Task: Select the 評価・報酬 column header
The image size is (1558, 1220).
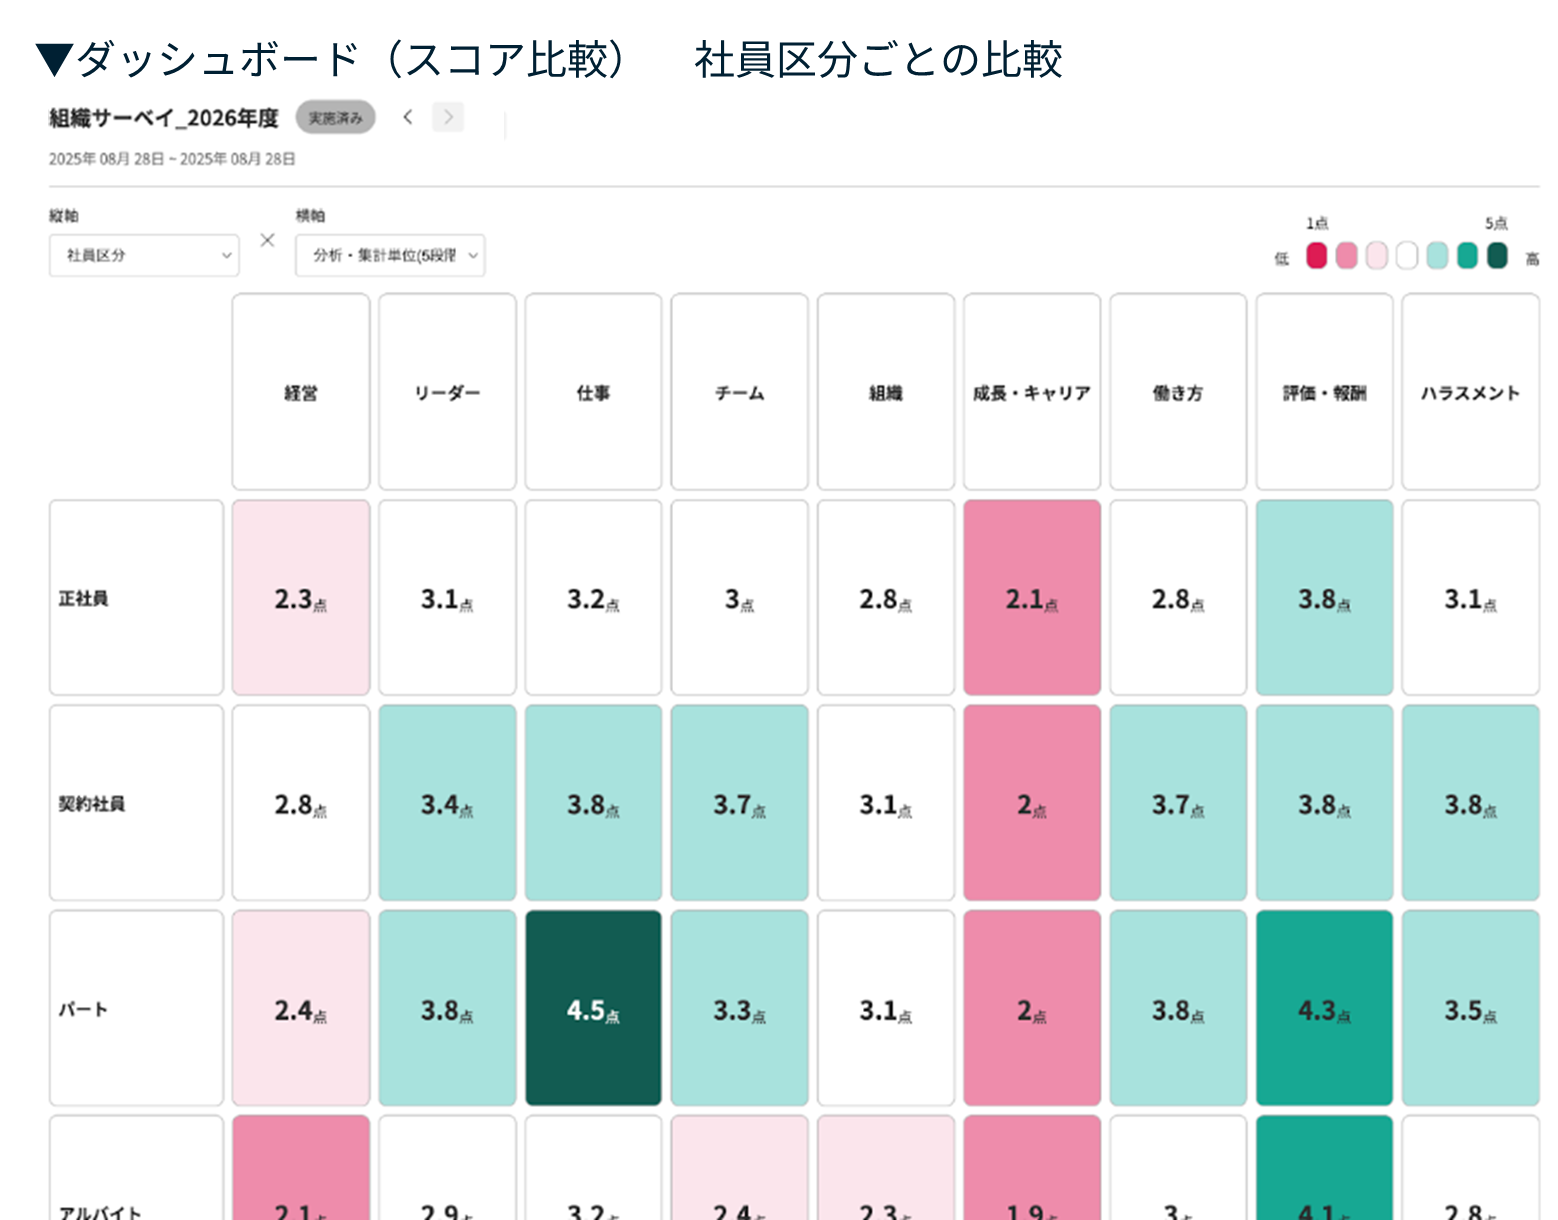Action: tap(1324, 392)
